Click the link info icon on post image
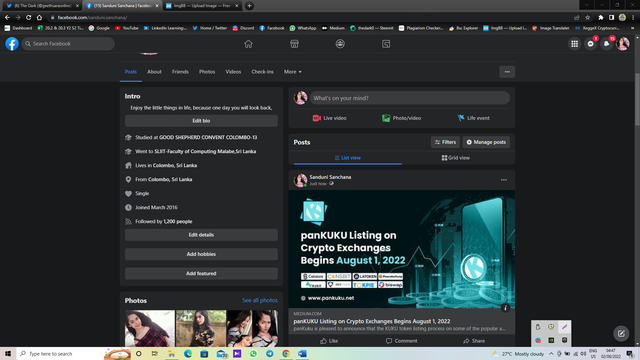640x360 pixels. [x=505, y=308]
